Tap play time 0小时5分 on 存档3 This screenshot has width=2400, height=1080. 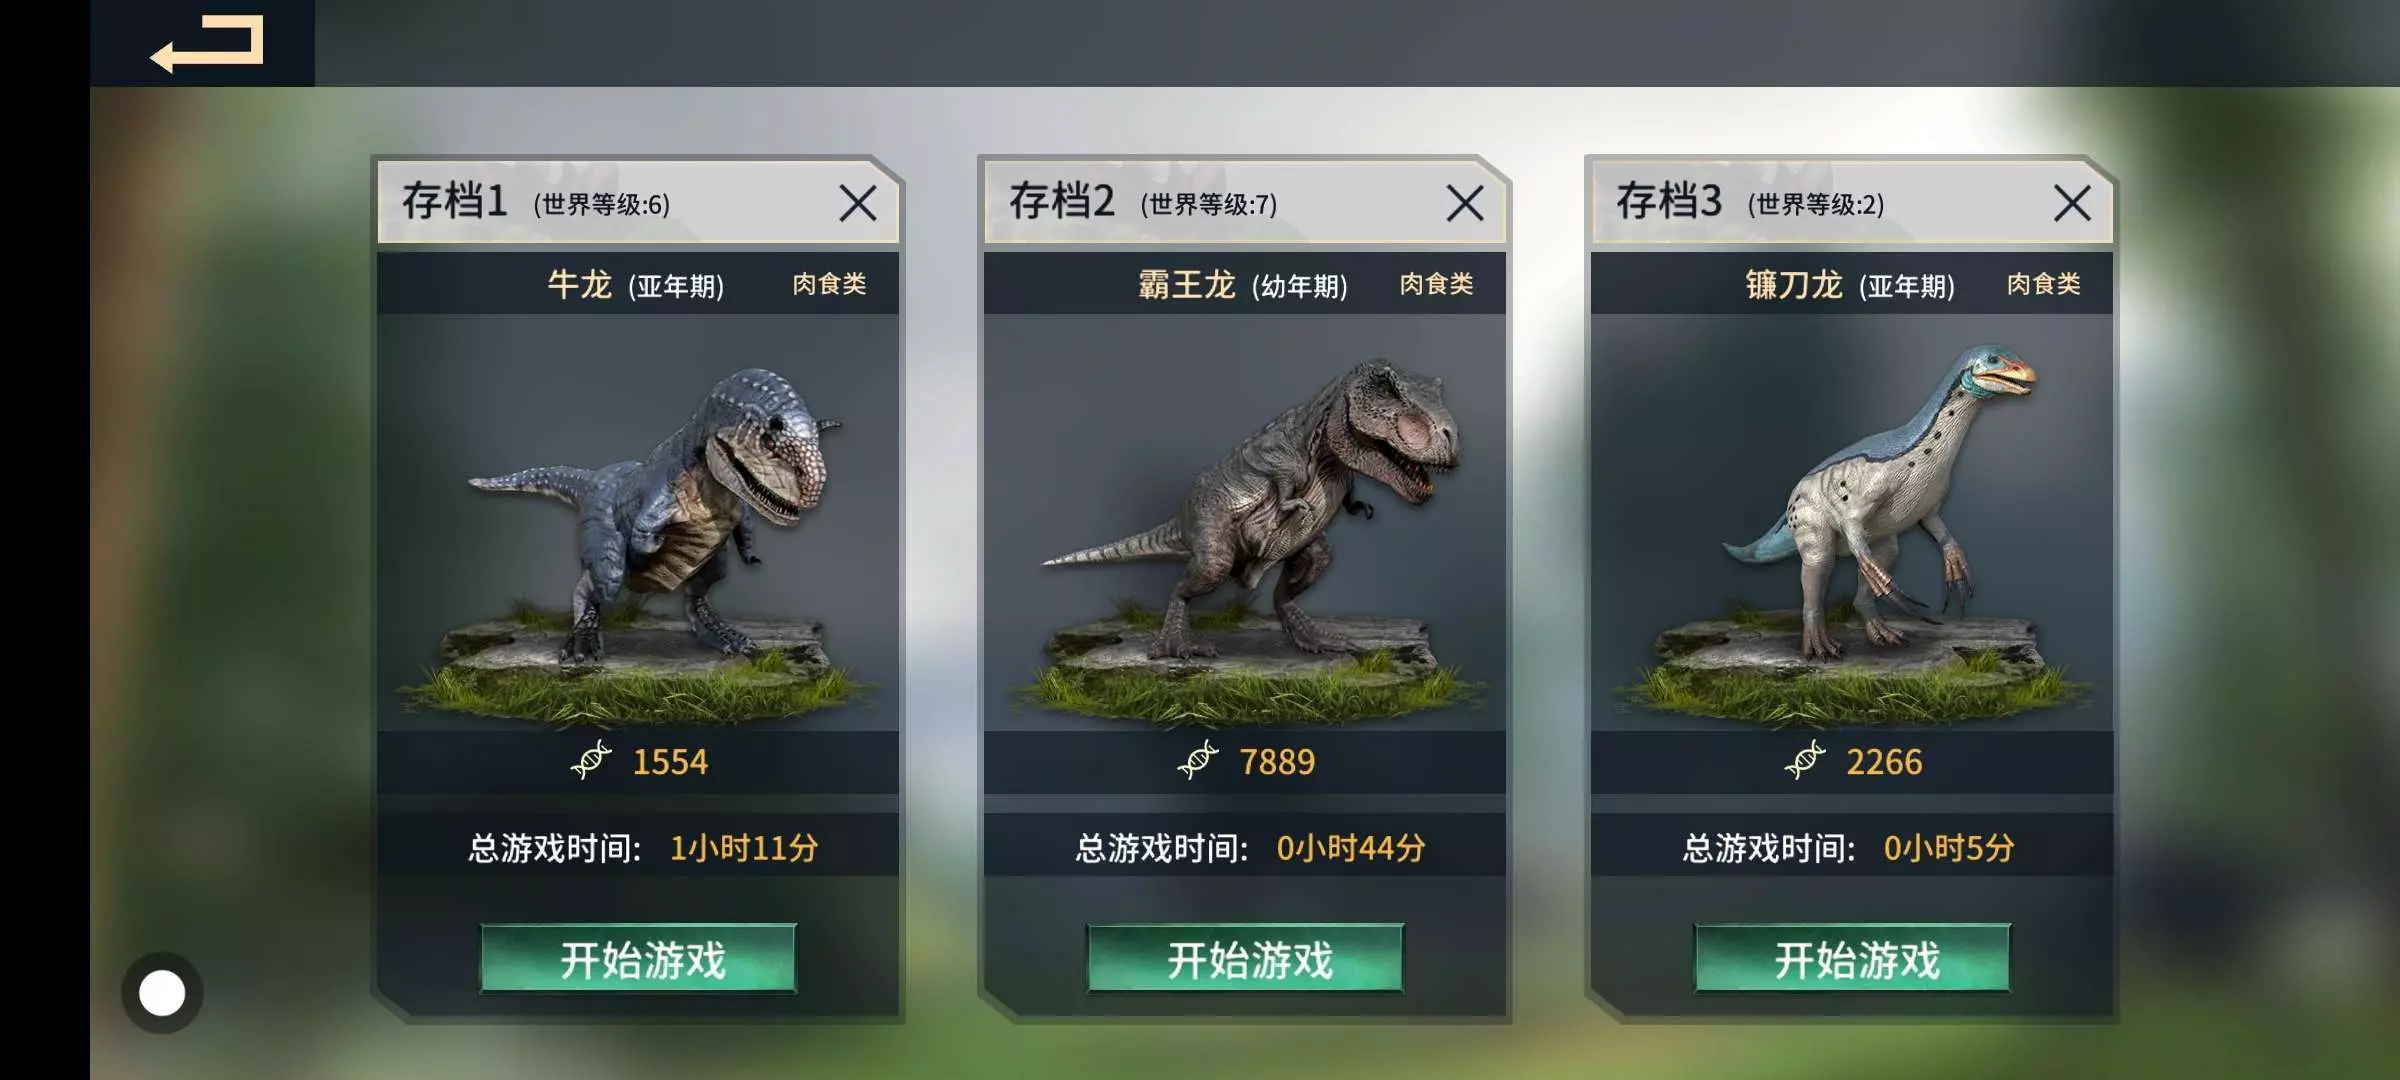click(1949, 848)
